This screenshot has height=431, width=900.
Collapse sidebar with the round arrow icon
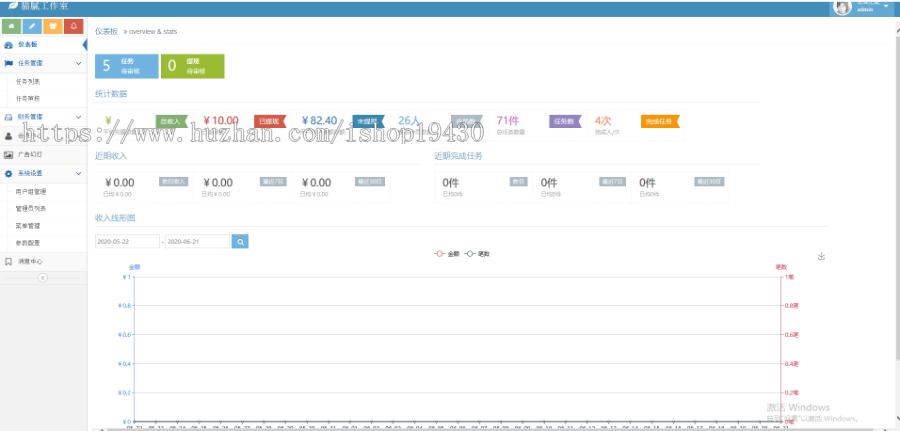42,278
